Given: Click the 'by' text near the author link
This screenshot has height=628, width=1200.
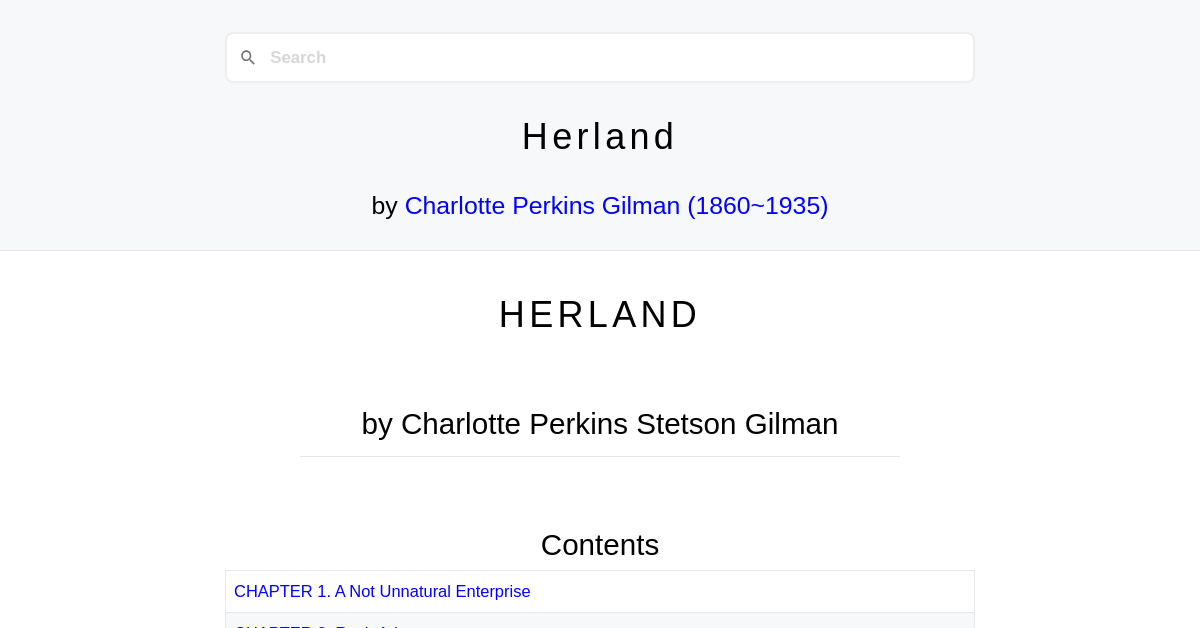Looking at the screenshot, I should tap(386, 205).
